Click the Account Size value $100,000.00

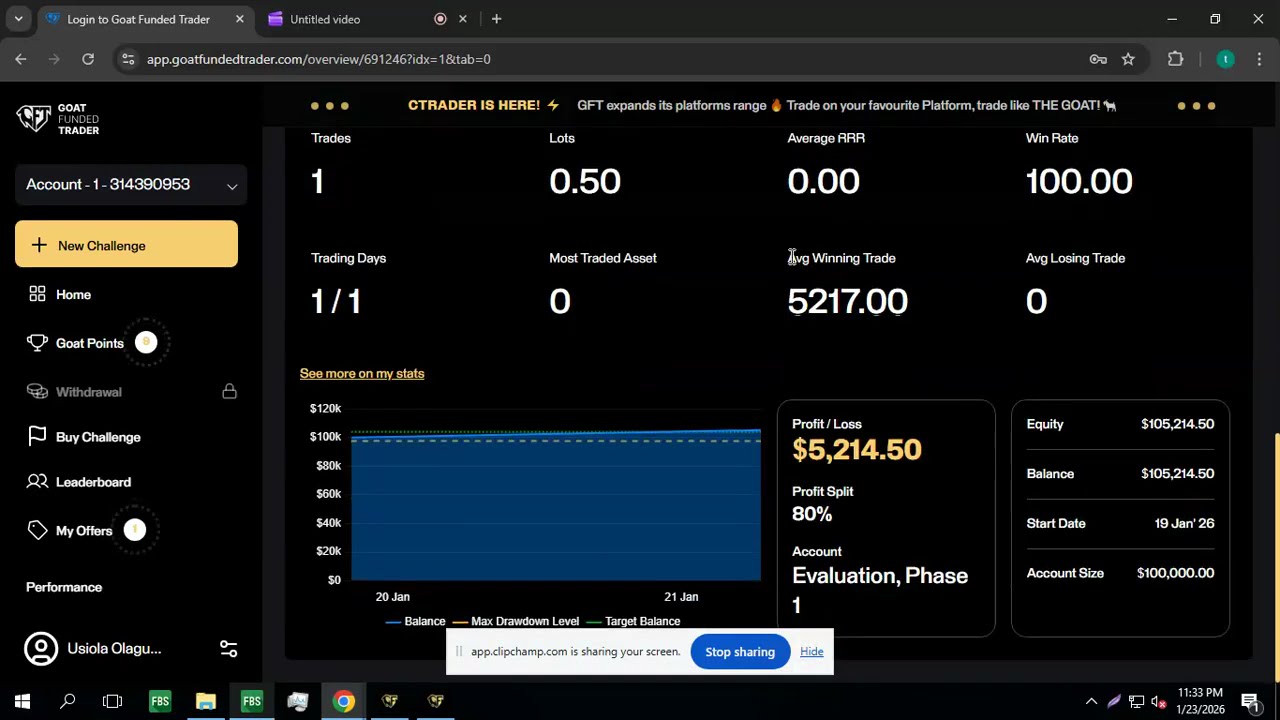1175,573
